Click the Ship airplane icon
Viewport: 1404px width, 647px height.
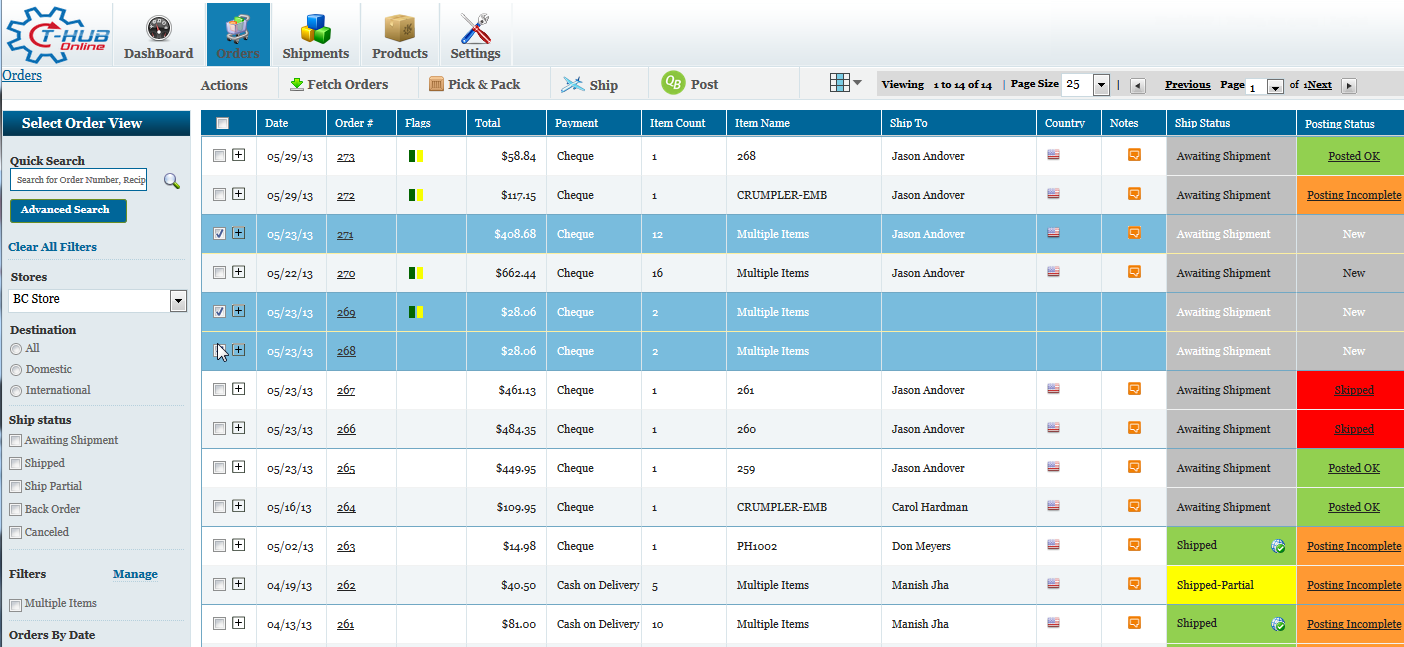[x=572, y=85]
